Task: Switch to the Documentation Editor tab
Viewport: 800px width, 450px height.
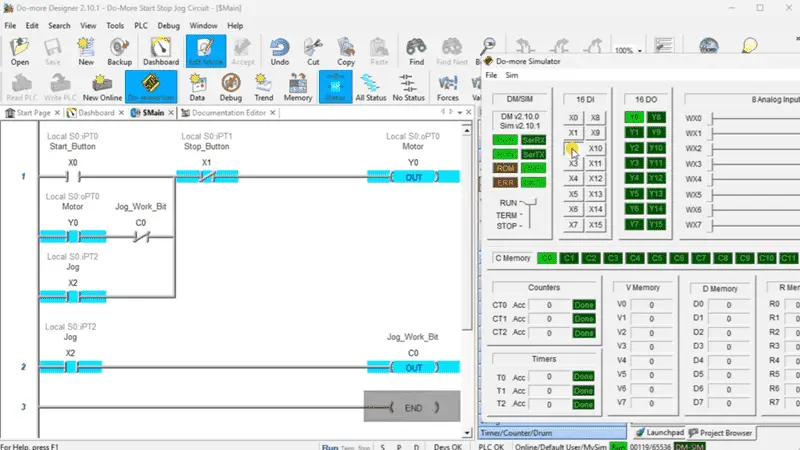Action: coord(229,113)
